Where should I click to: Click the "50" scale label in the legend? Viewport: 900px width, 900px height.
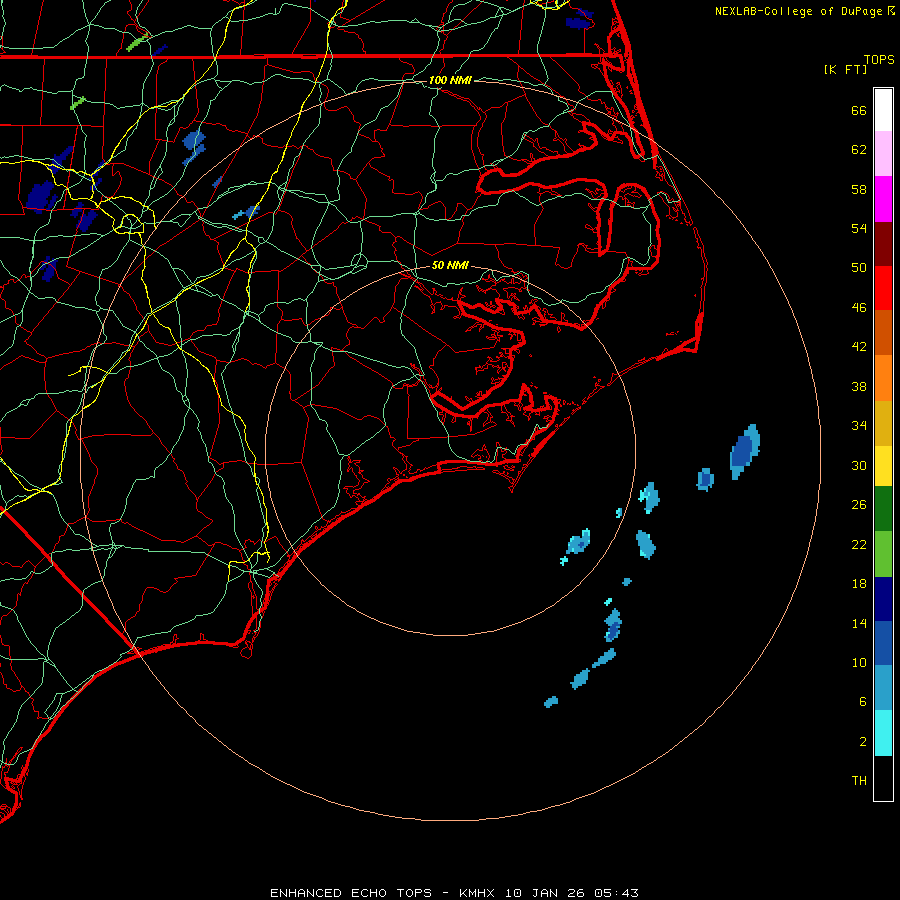(859, 268)
